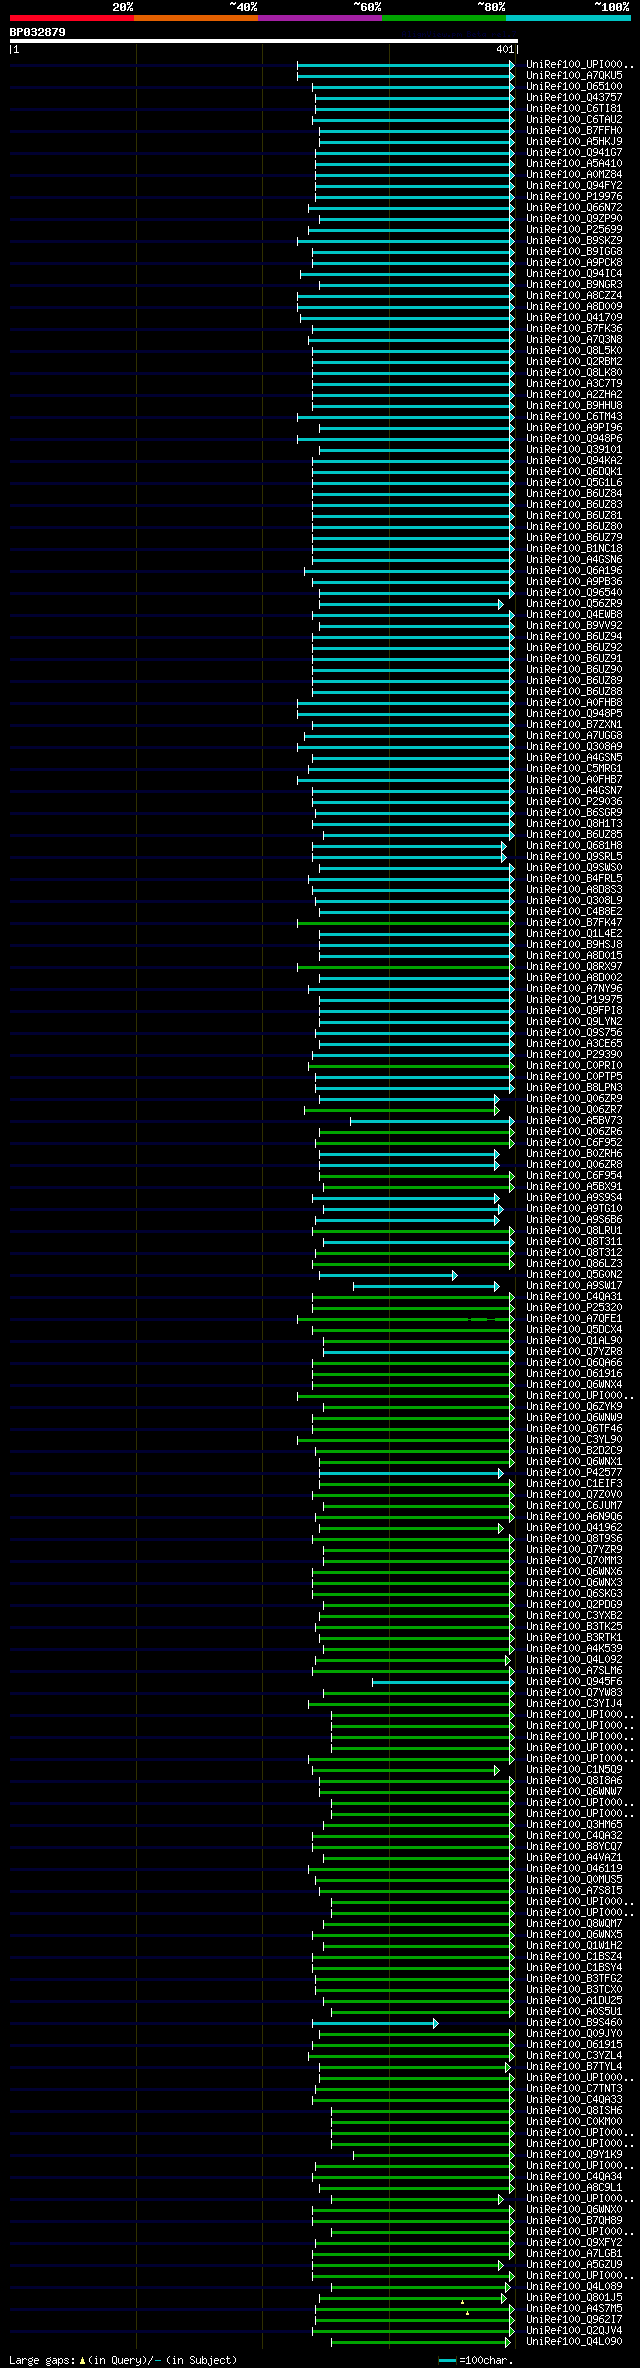The width and height of the screenshot is (640, 2368).
Task: Select hit label UniRef100_B9S460
Action: tap(574, 2023)
